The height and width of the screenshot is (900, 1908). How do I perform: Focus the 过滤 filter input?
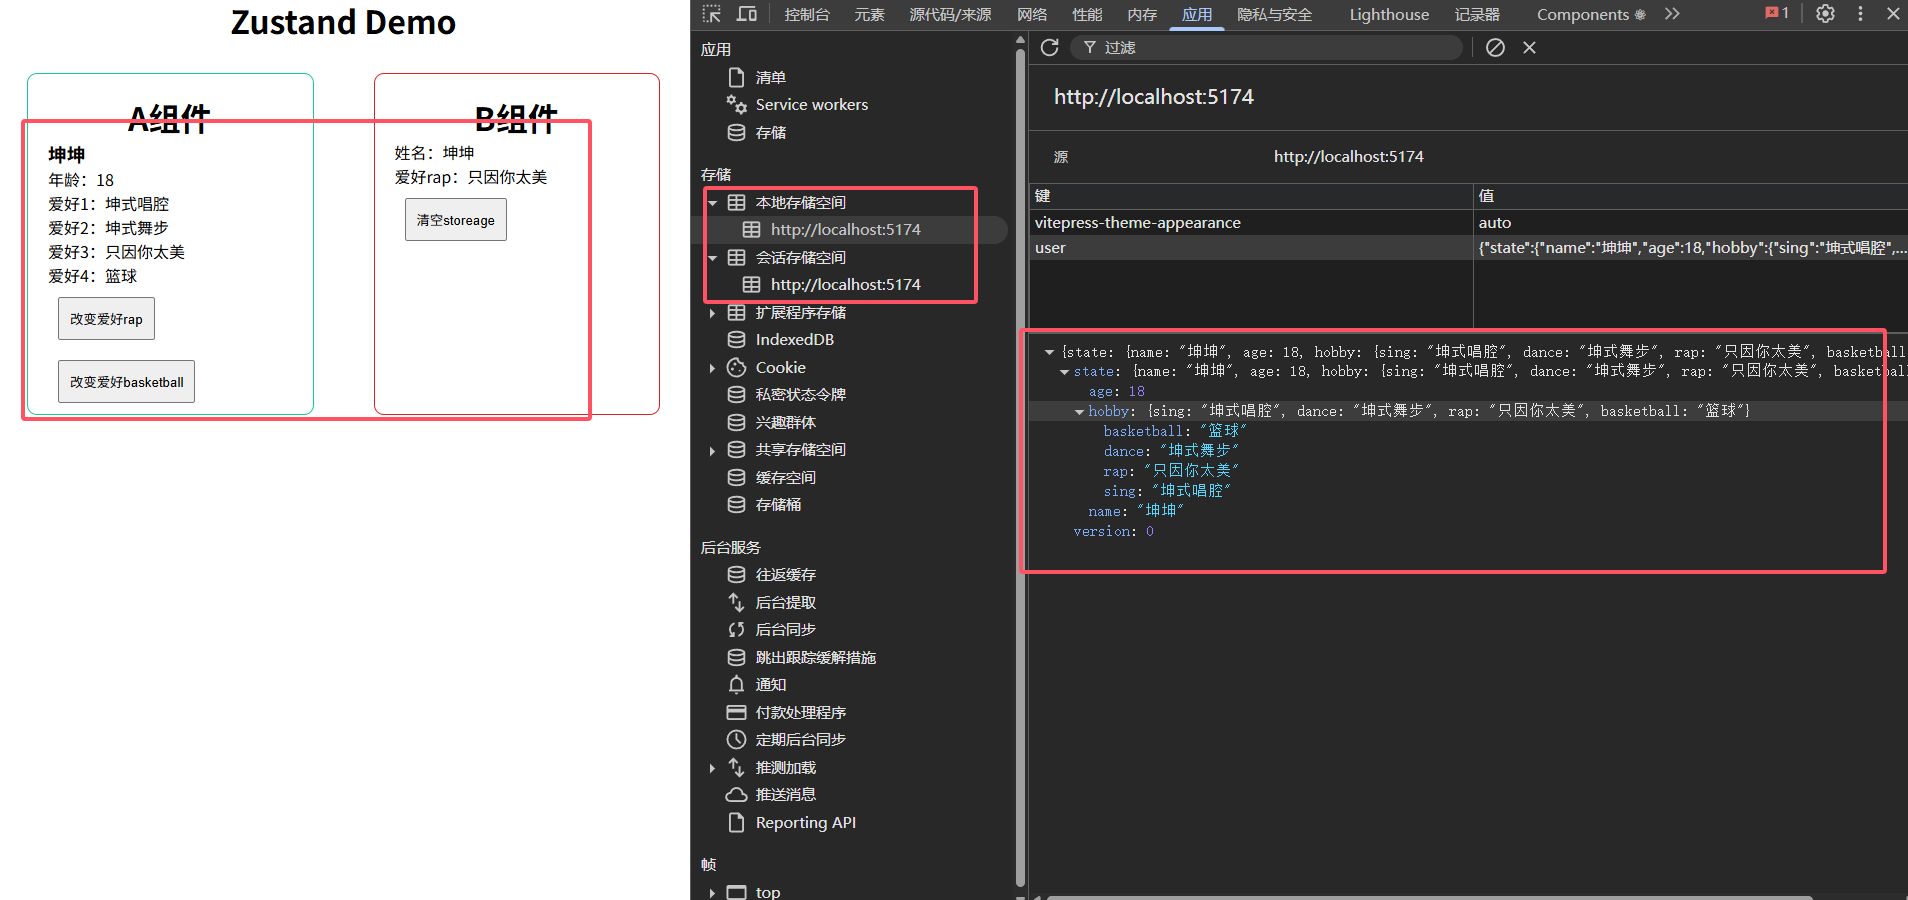(x=1268, y=47)
